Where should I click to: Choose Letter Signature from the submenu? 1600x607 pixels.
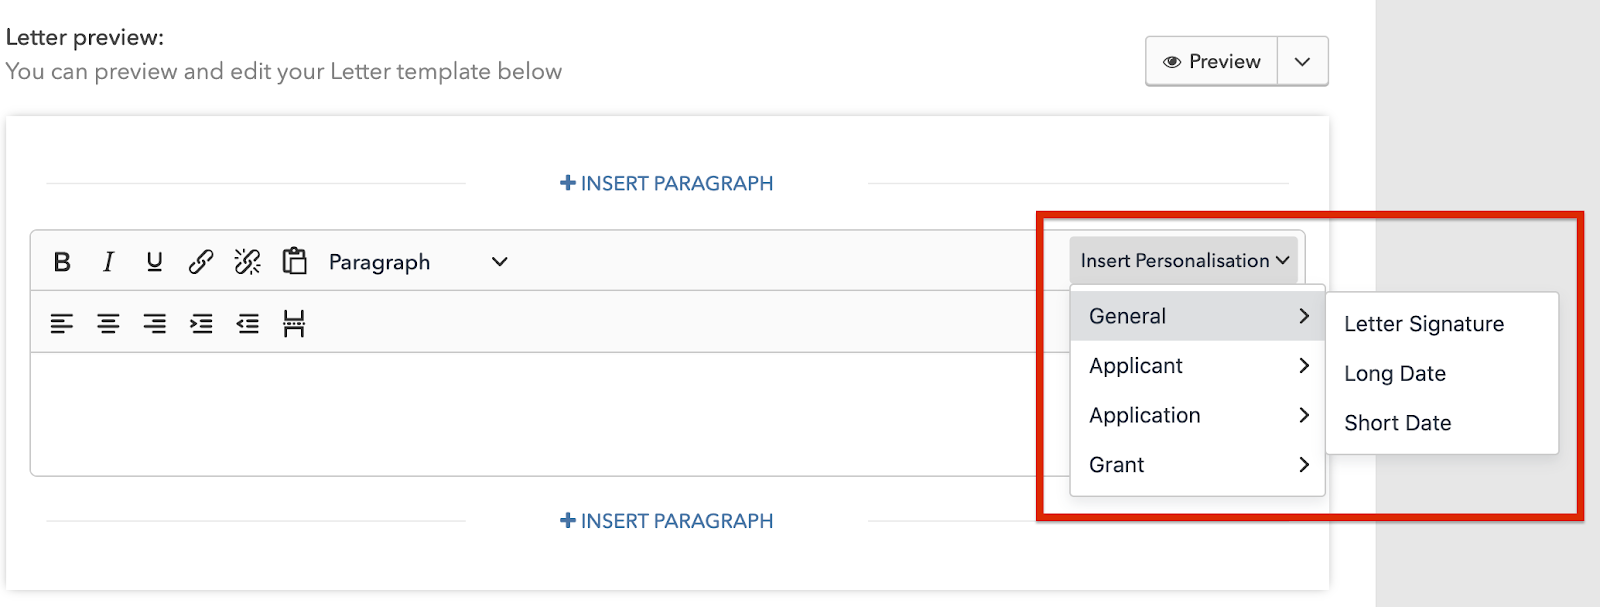pyautogui.click(x=1423, y=324)
